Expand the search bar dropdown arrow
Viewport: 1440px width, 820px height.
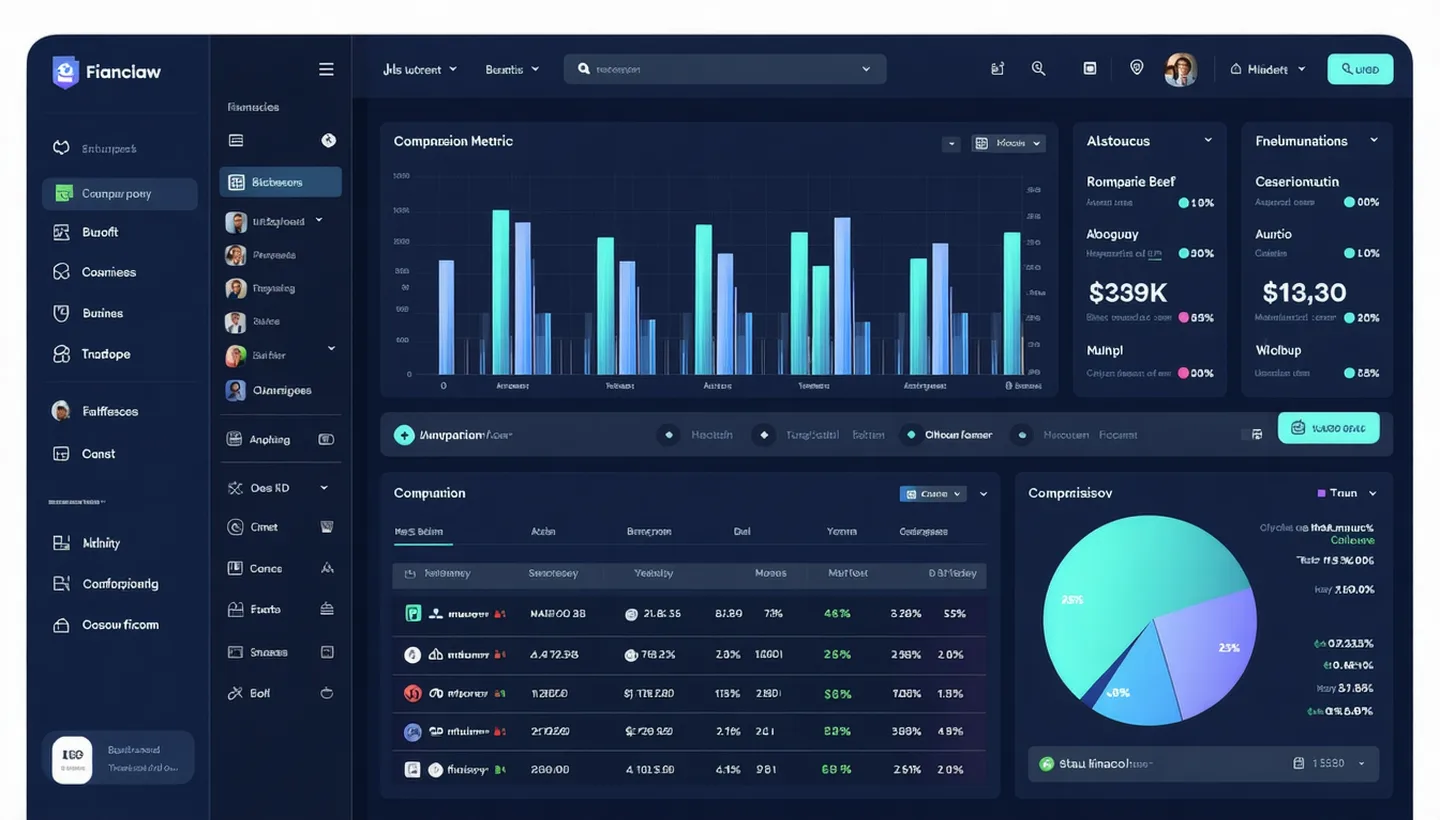[x=866, y=69]
